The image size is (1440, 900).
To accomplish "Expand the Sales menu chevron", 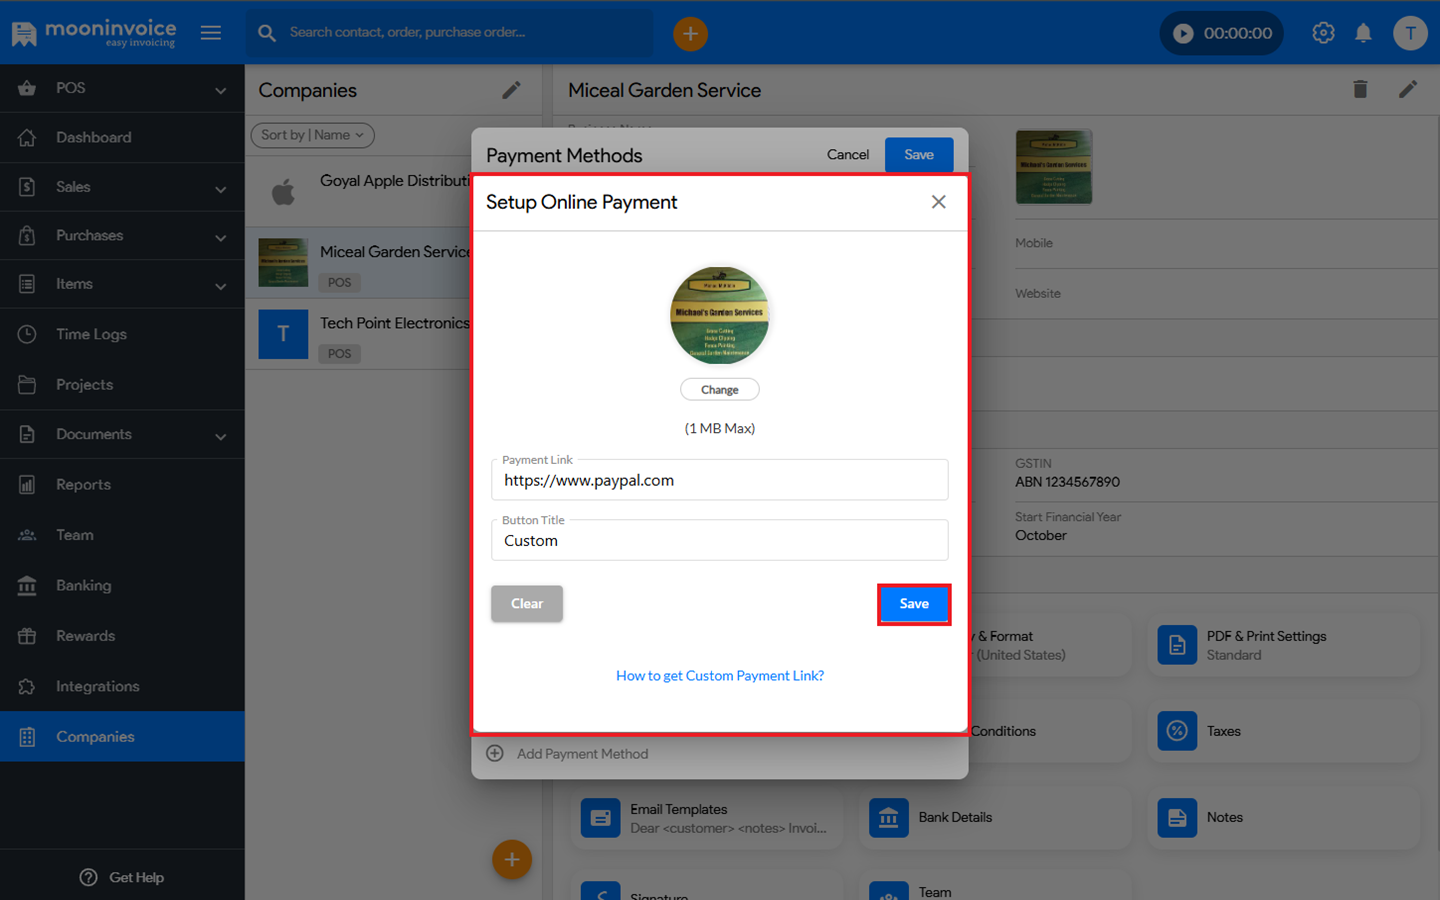I will click(220, 188).
